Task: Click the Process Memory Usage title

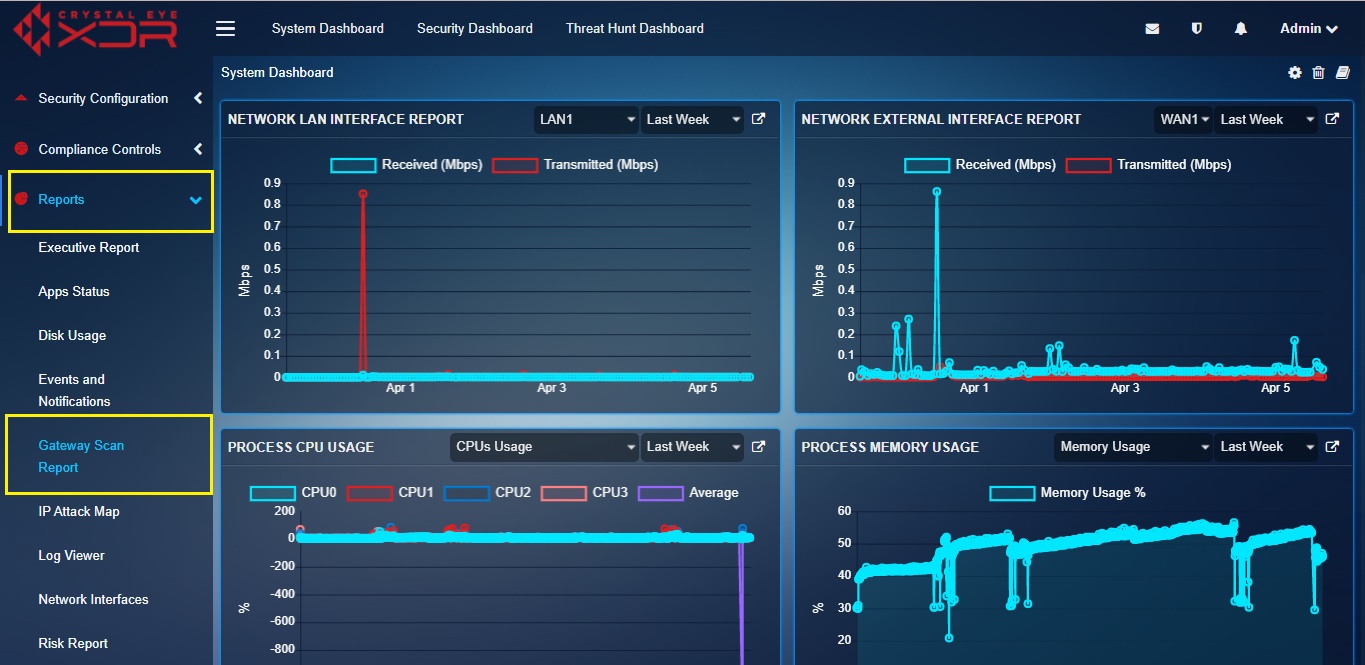Action: click(890, 447)
